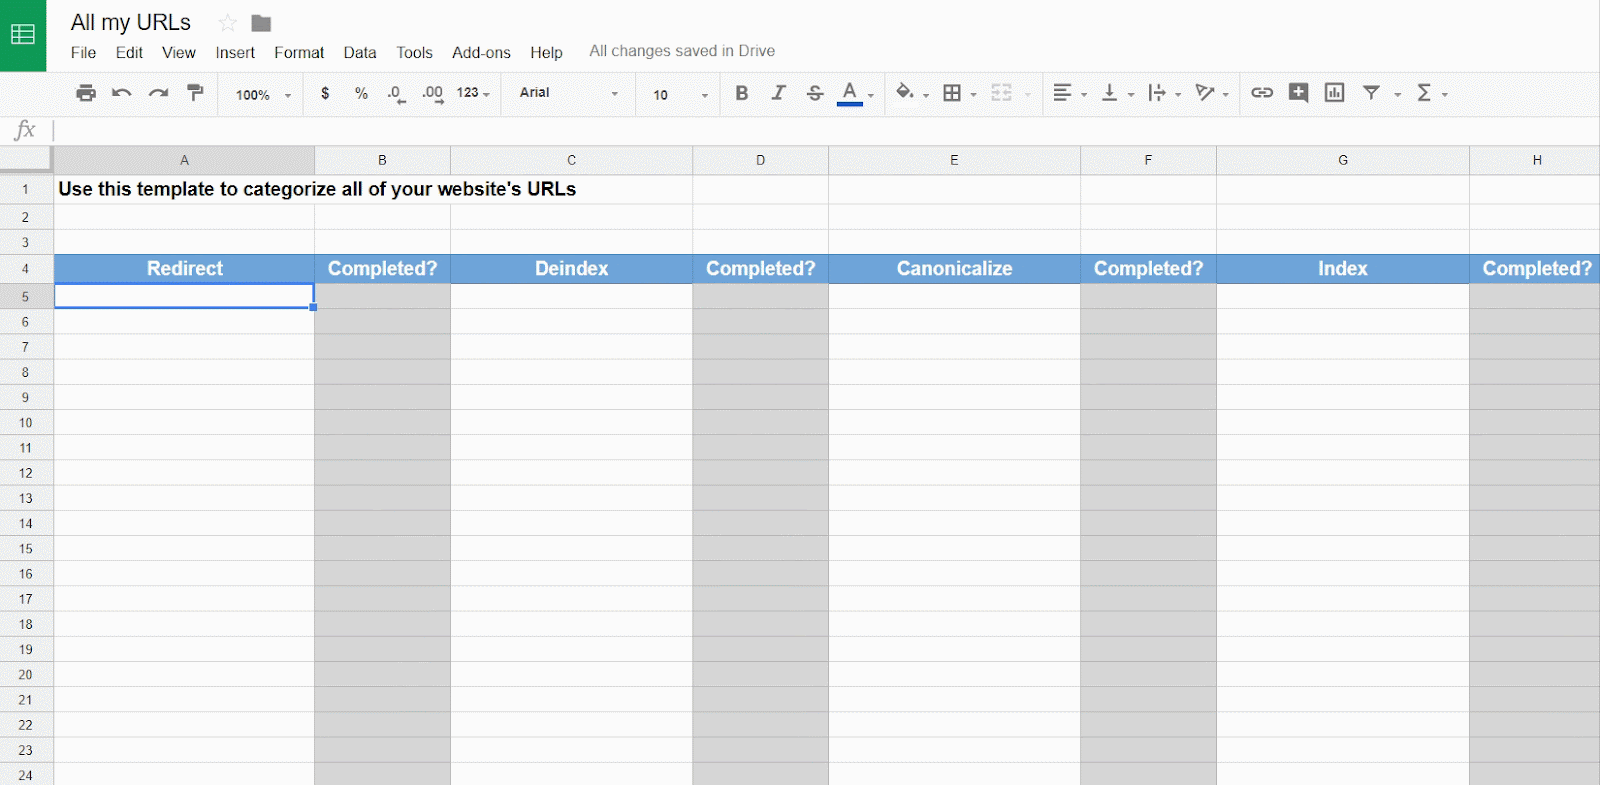The width and height of the screenshot is (1600, 785).
Task: Toggle italic text formatting
Action: pyautogui.click(x=778, y=93)
